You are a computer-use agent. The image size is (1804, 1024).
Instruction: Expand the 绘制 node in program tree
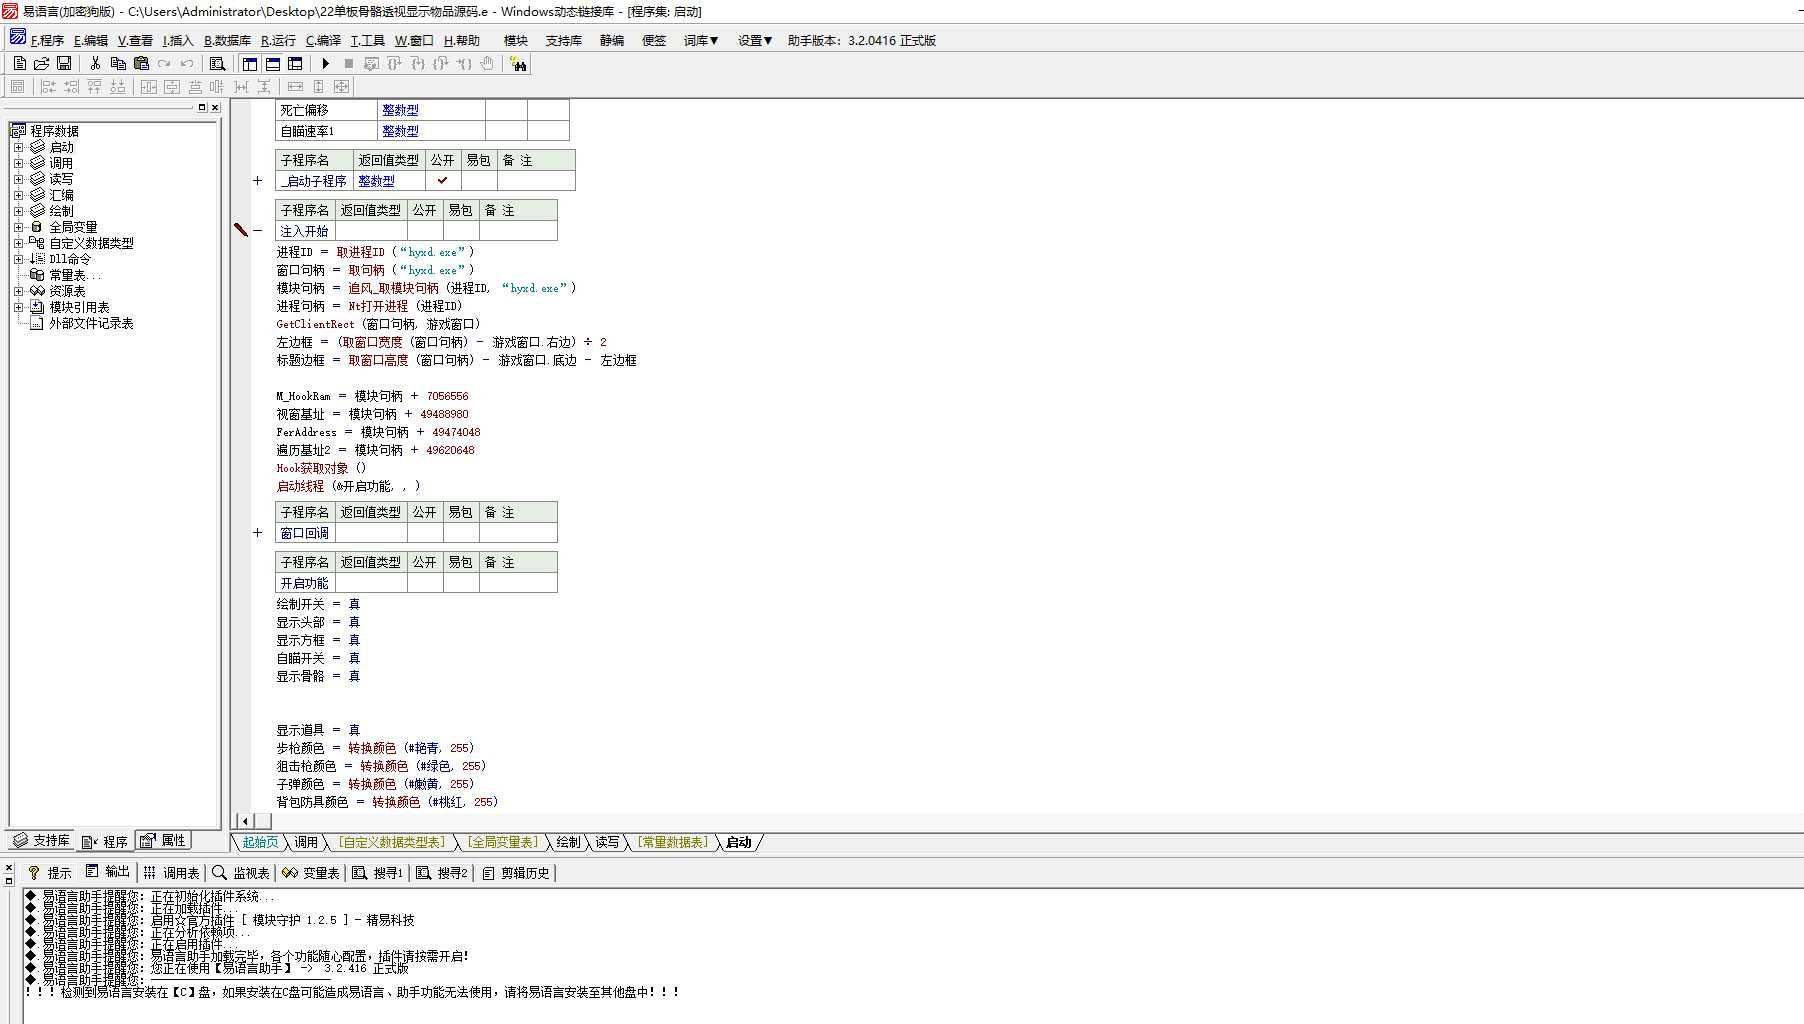click(x=18, y=211)
